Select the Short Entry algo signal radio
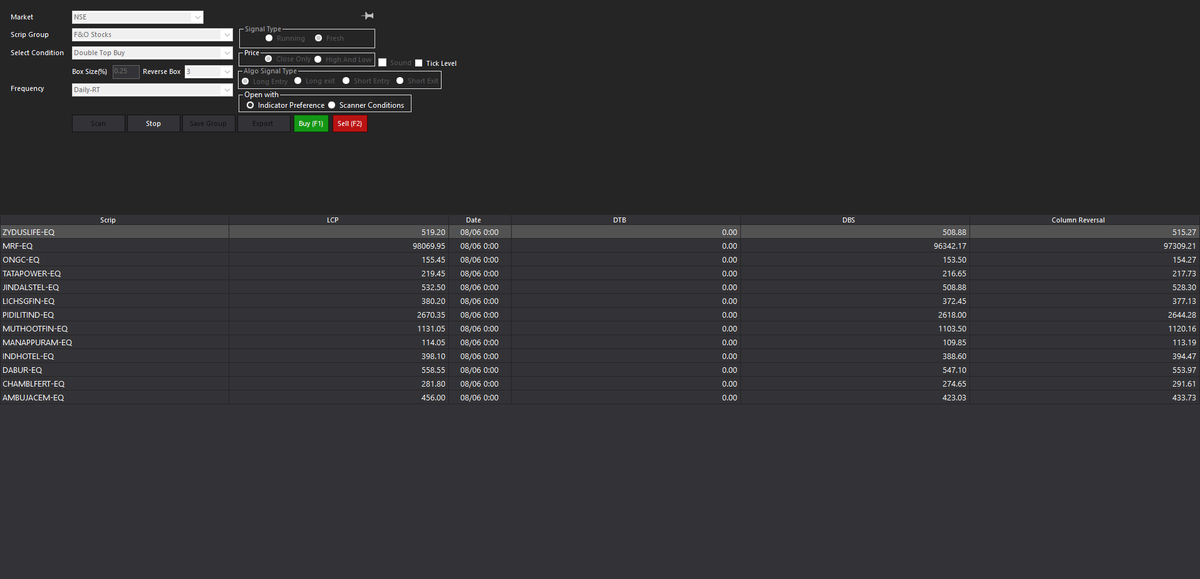This screenshot has height=579, width=1200. coord(346,81)
